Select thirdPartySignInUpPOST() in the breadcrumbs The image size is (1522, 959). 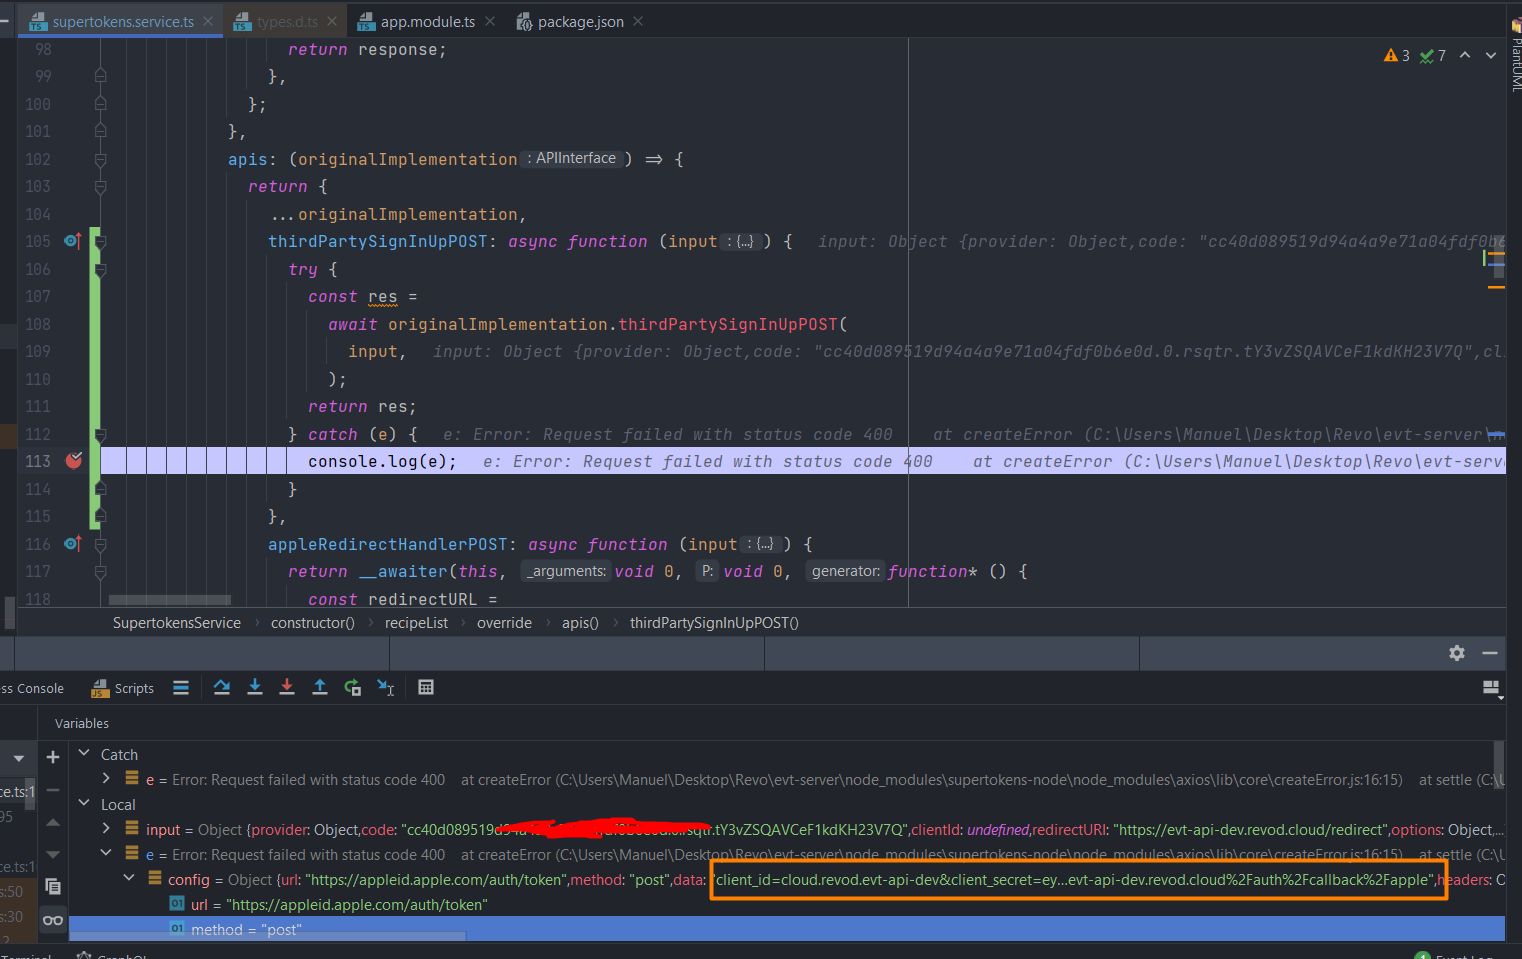[714, 623]
